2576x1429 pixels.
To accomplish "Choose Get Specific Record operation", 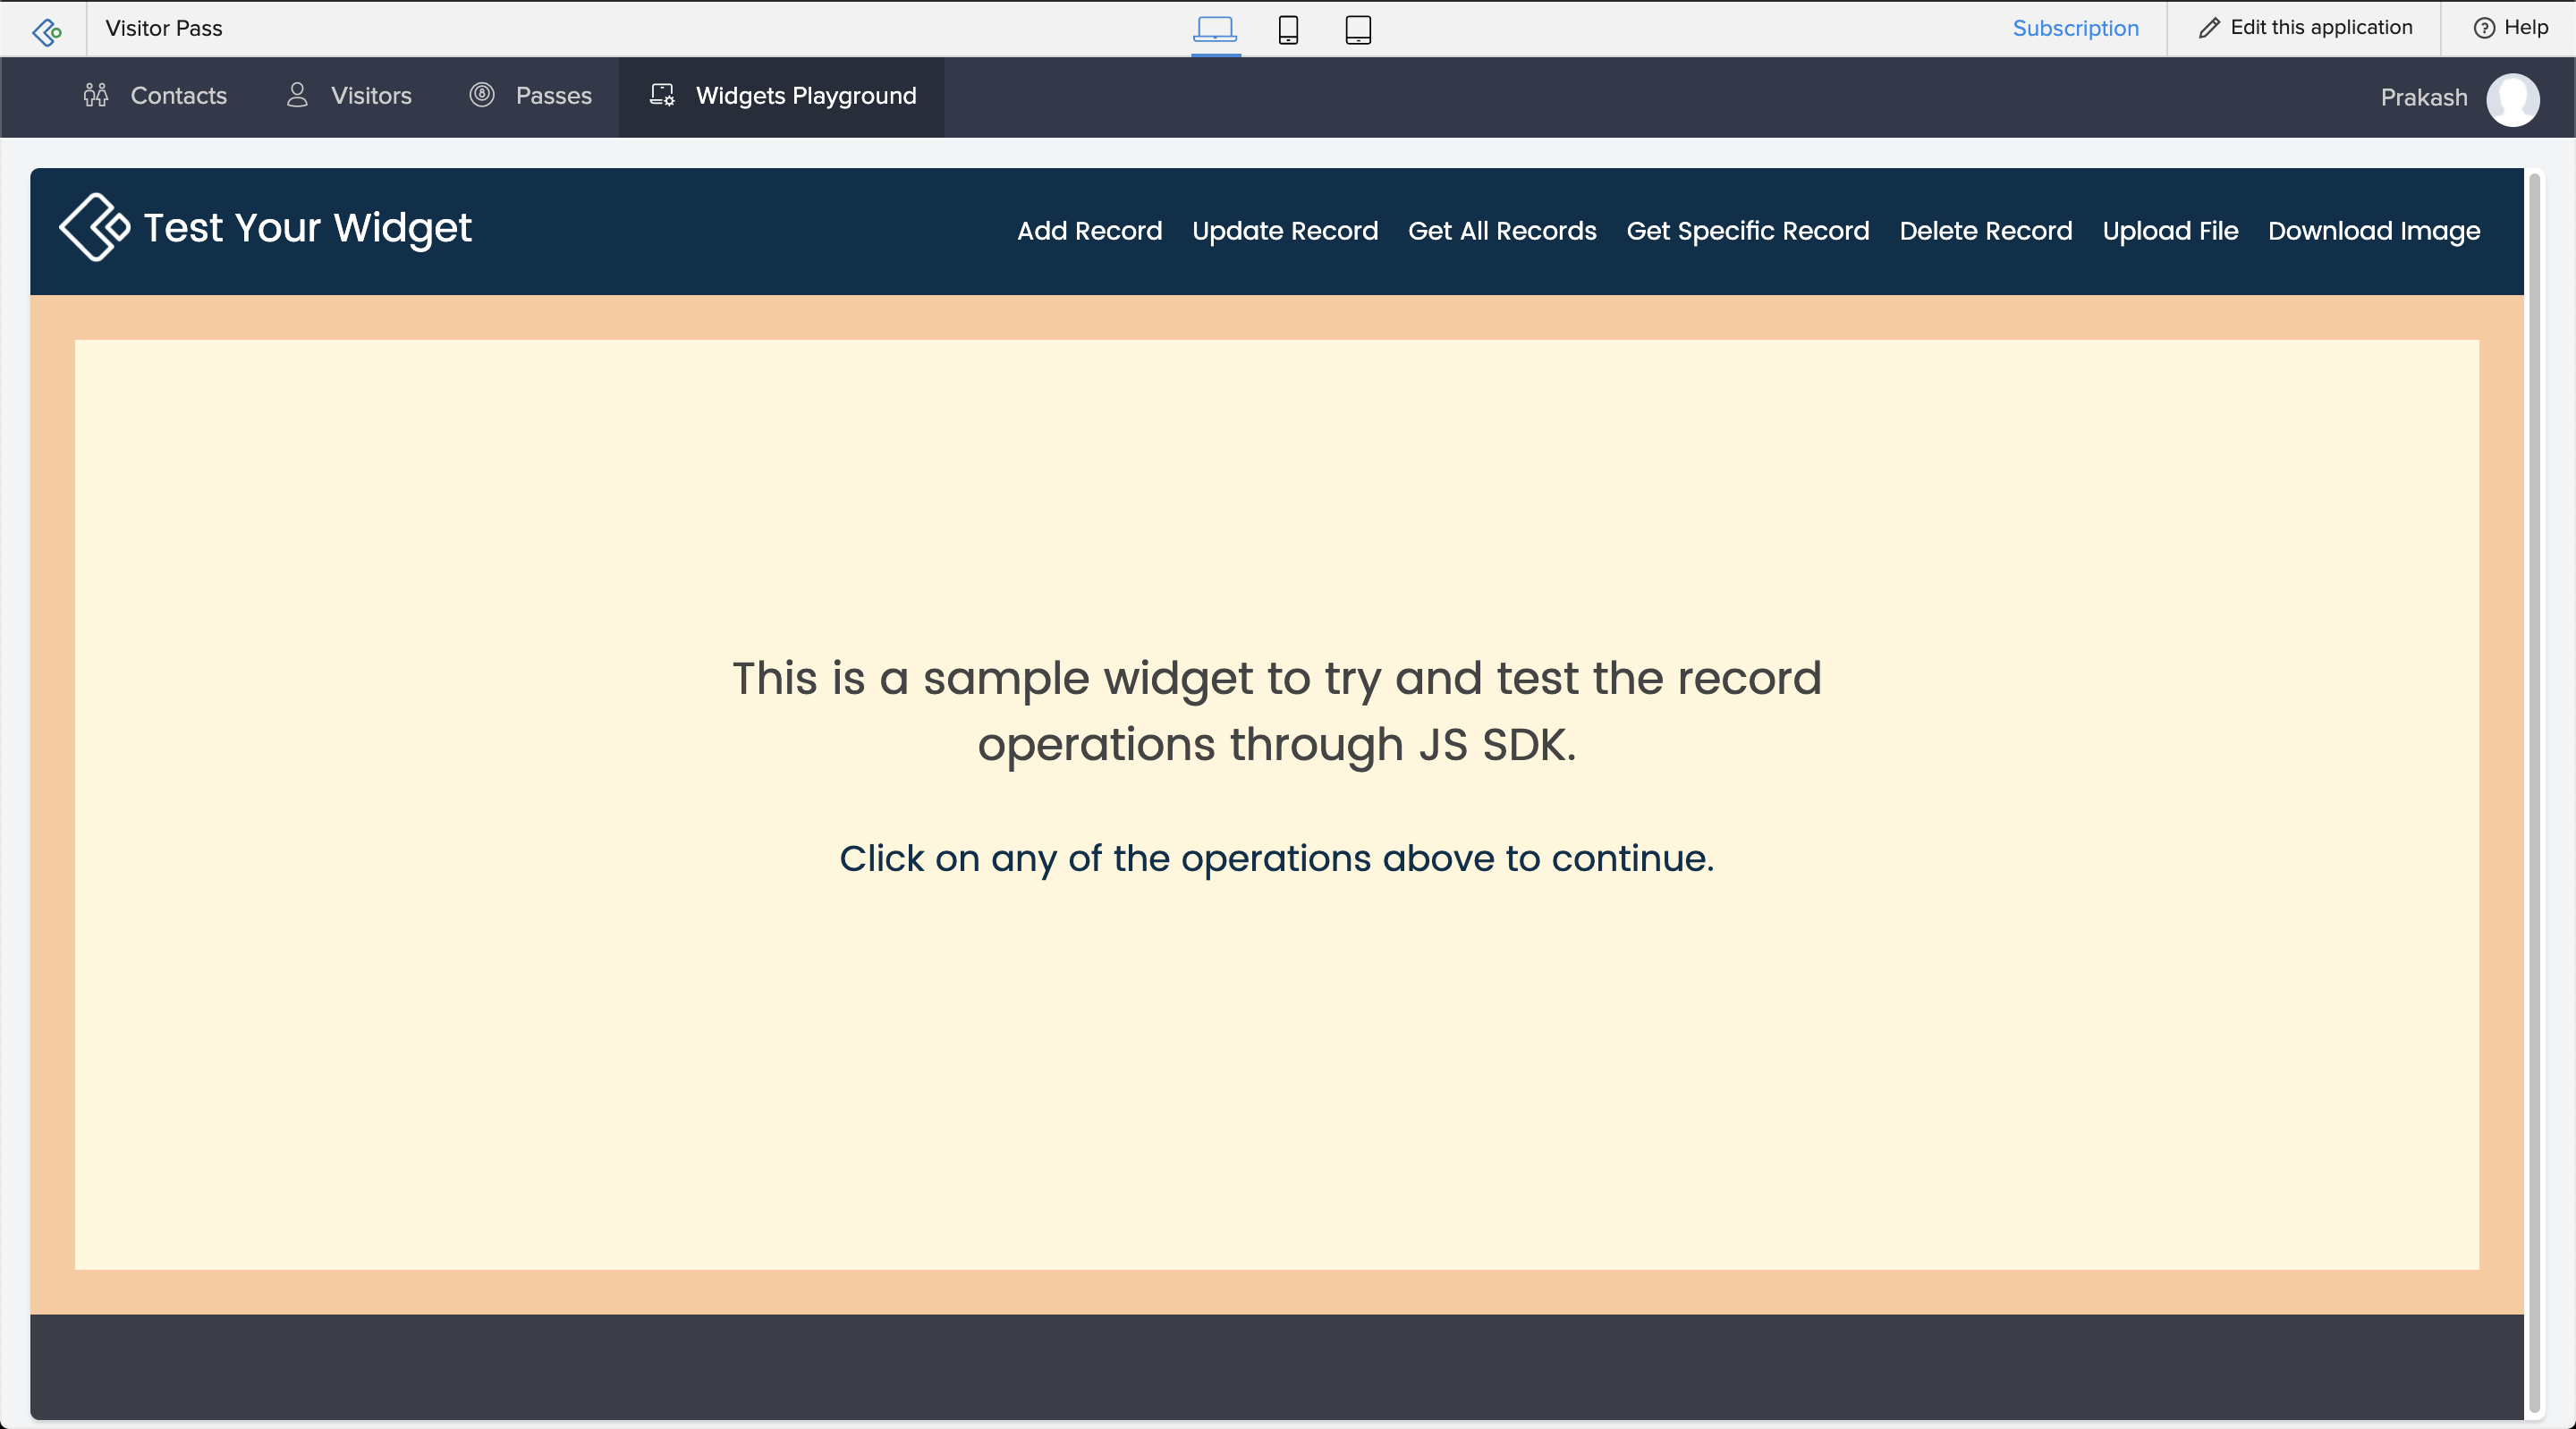I will 1747,231.
